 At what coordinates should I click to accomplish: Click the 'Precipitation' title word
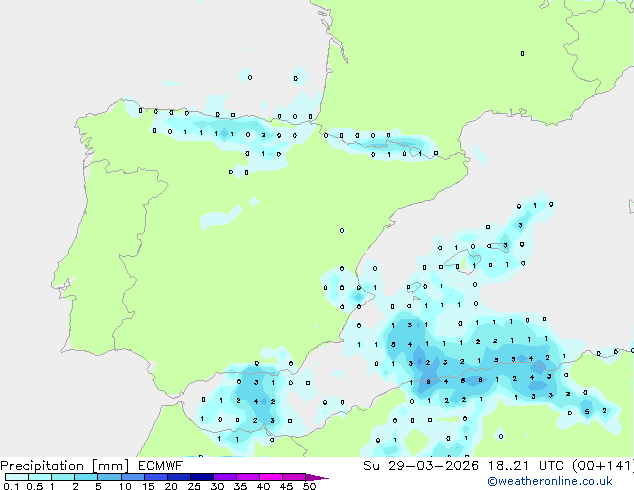click(x=42, y=466)
